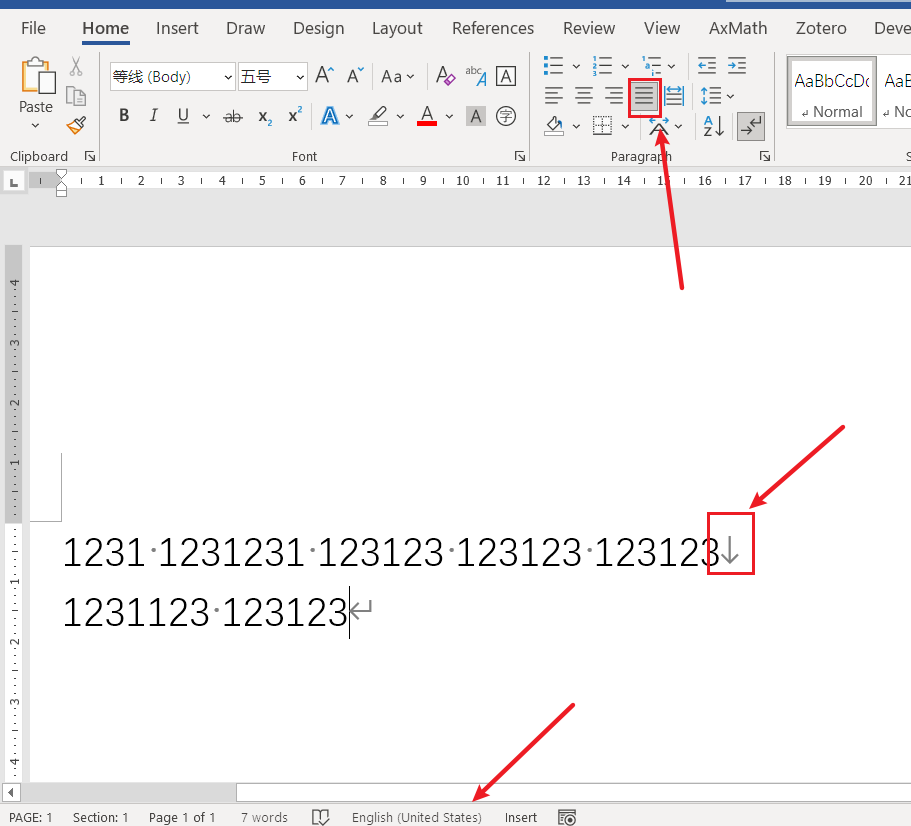Toggle bold formatting
This screenshot has height=826, width=911.
click(123, 116)
